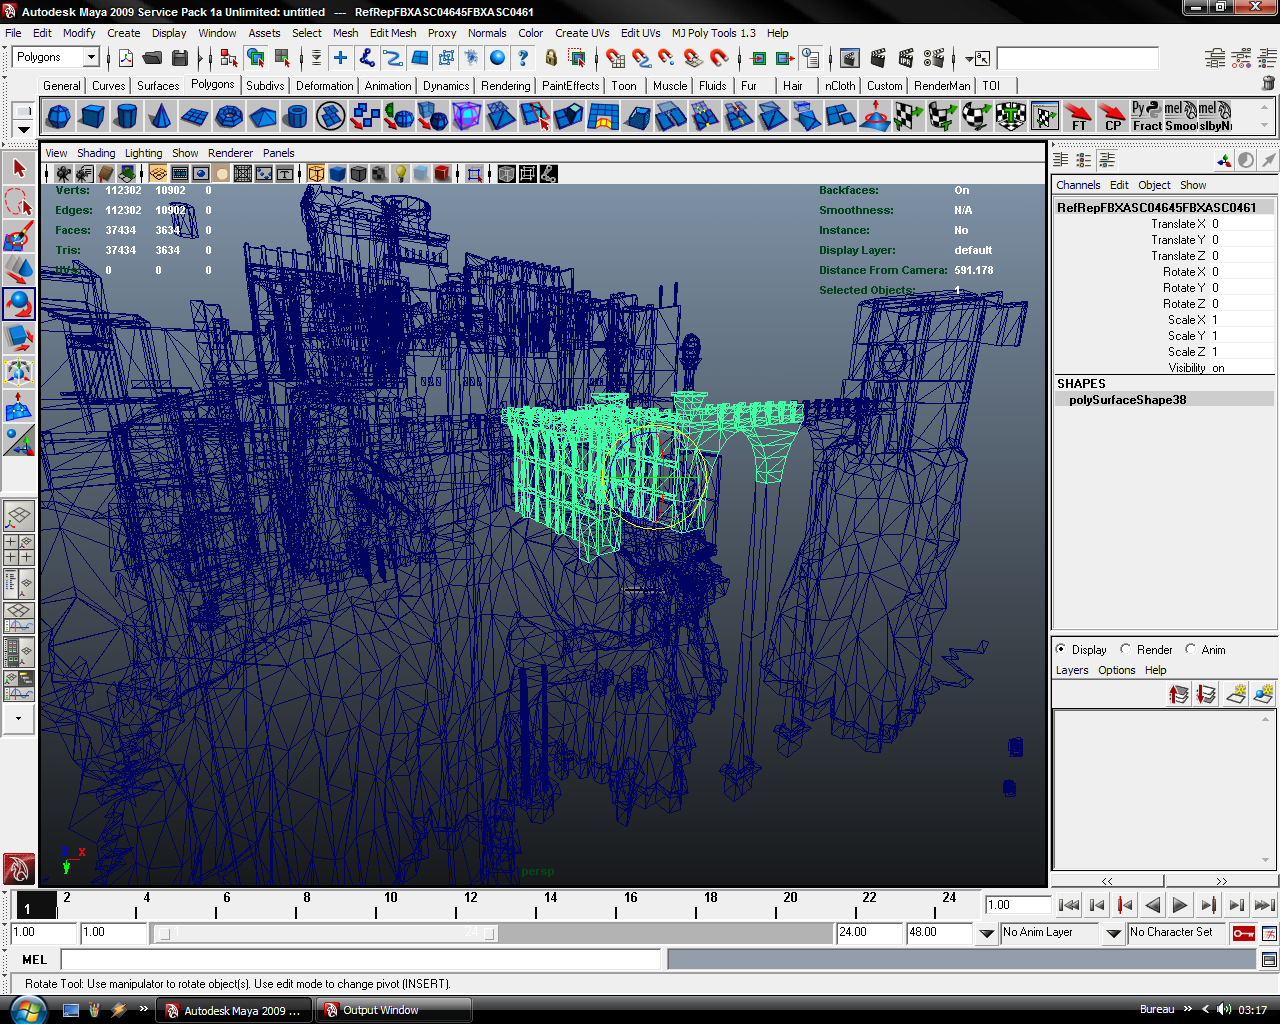Activate the Lasso selection tool
The height and width of the screenshot is (1024, 1280).
[x=19, y=202]
